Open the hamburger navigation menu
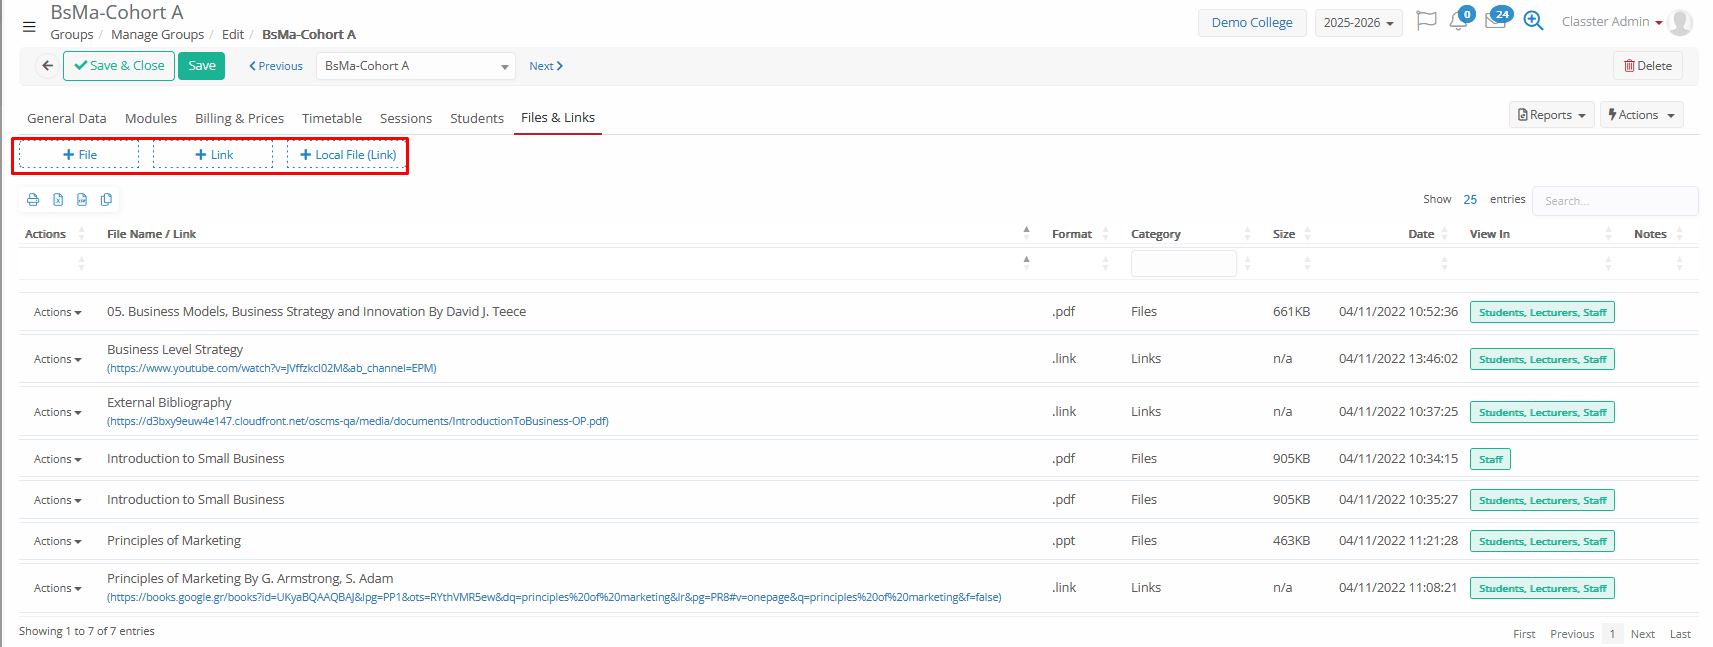 29,27
